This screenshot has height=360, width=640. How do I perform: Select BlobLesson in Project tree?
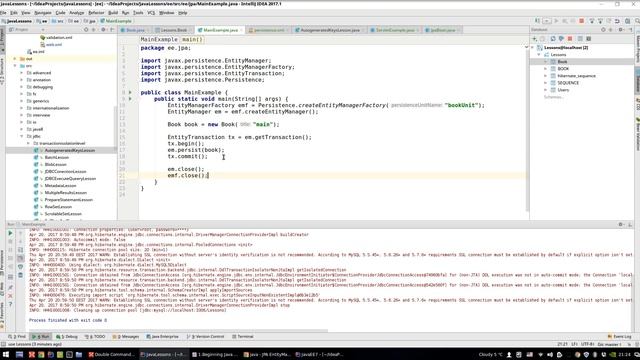(56, 164)
